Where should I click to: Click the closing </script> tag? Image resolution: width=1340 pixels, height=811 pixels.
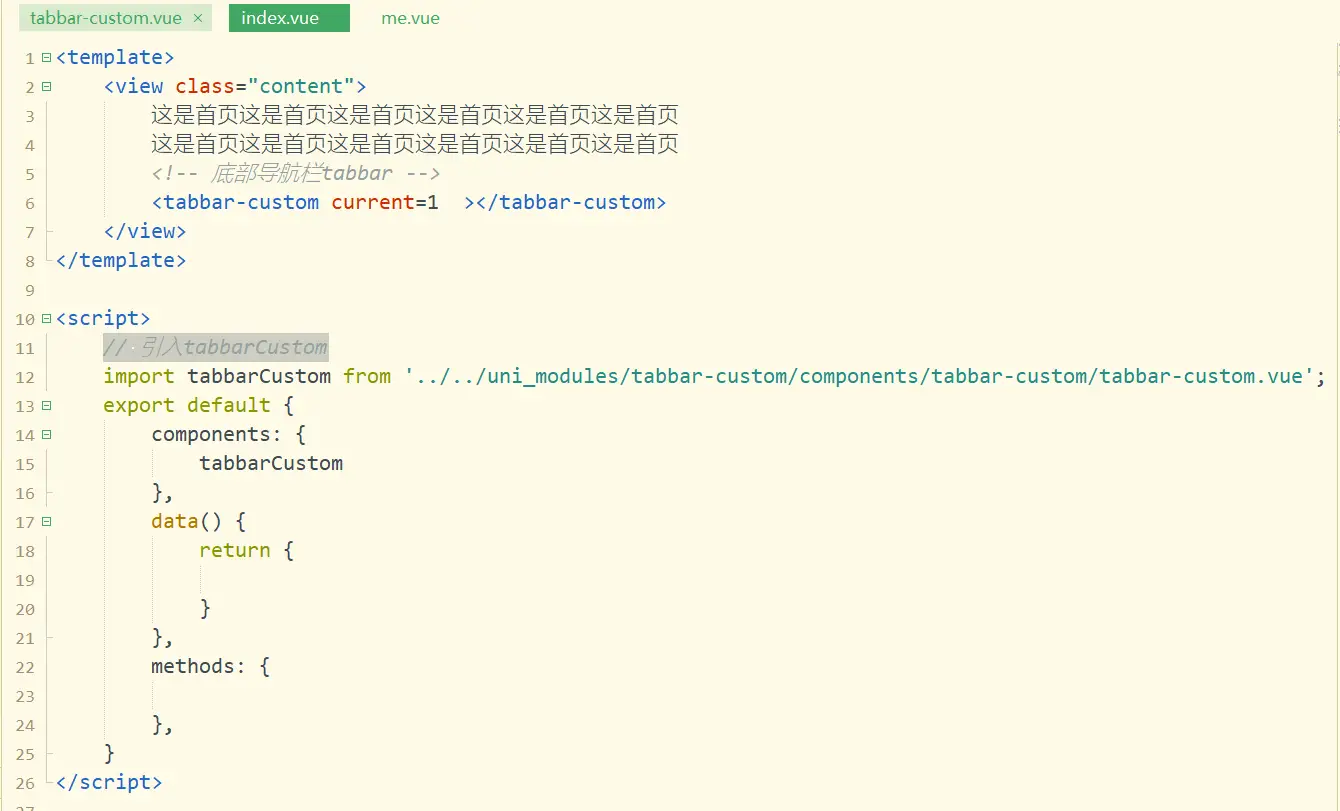tap(109, 782)
